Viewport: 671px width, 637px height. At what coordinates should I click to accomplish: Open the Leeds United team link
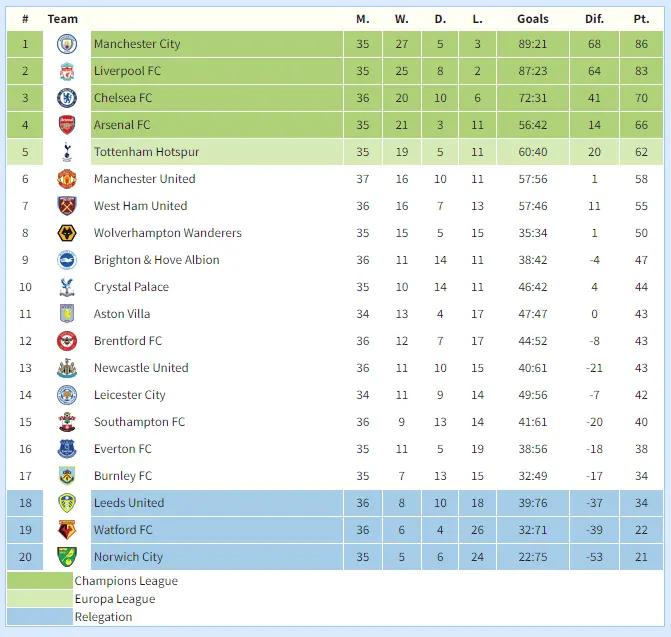tap(129, 503)
